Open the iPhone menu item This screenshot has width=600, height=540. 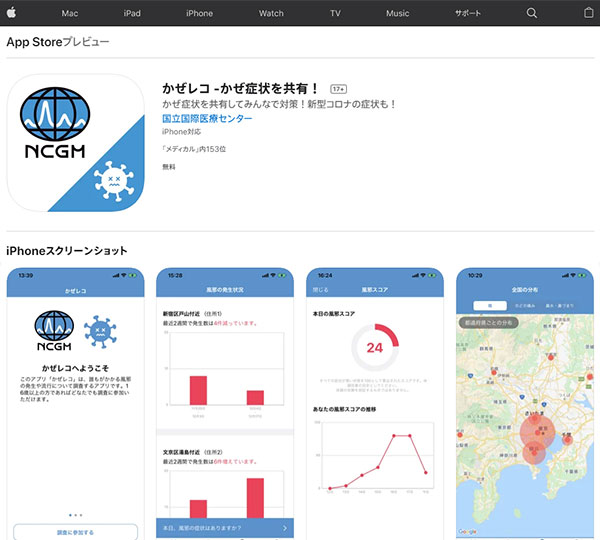click(199, 13)
